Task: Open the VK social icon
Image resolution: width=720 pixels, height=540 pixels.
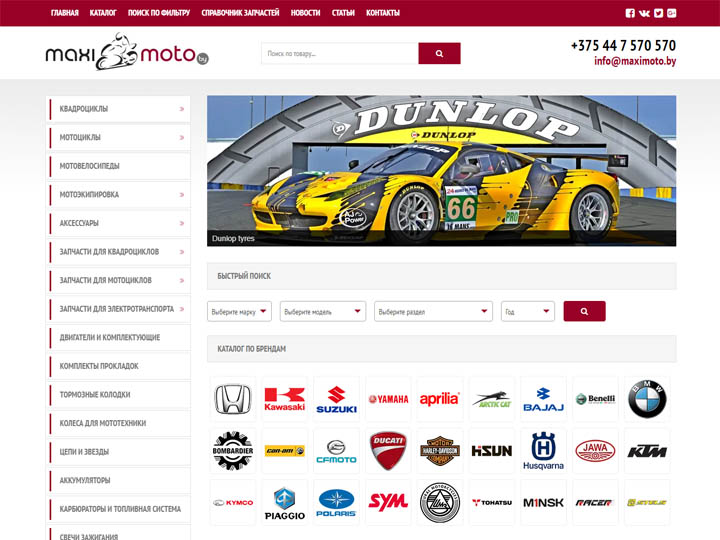Action: pos(644,13)
